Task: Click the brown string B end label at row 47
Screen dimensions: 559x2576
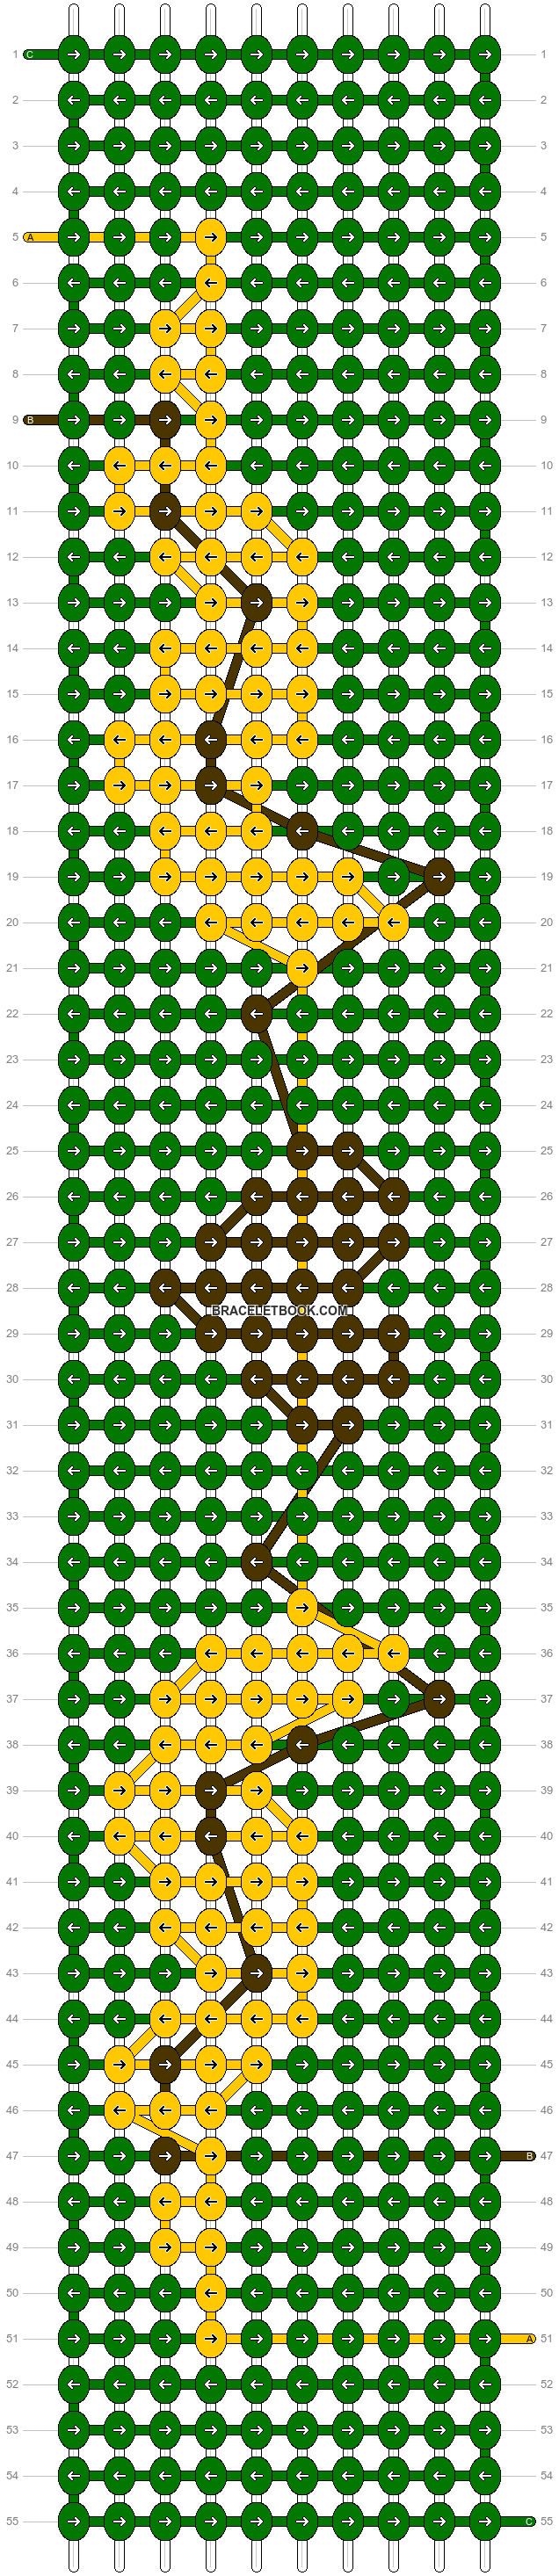Action: (529, 2156)
